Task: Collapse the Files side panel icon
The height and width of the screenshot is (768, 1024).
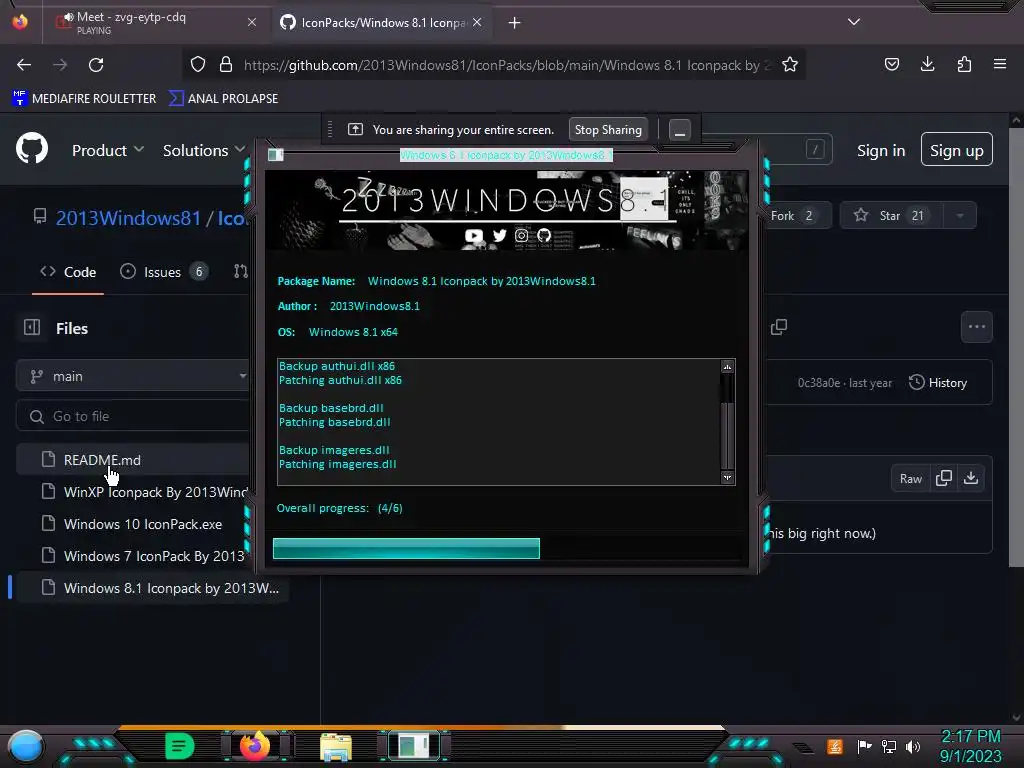Action: click(x=32, y=327)
